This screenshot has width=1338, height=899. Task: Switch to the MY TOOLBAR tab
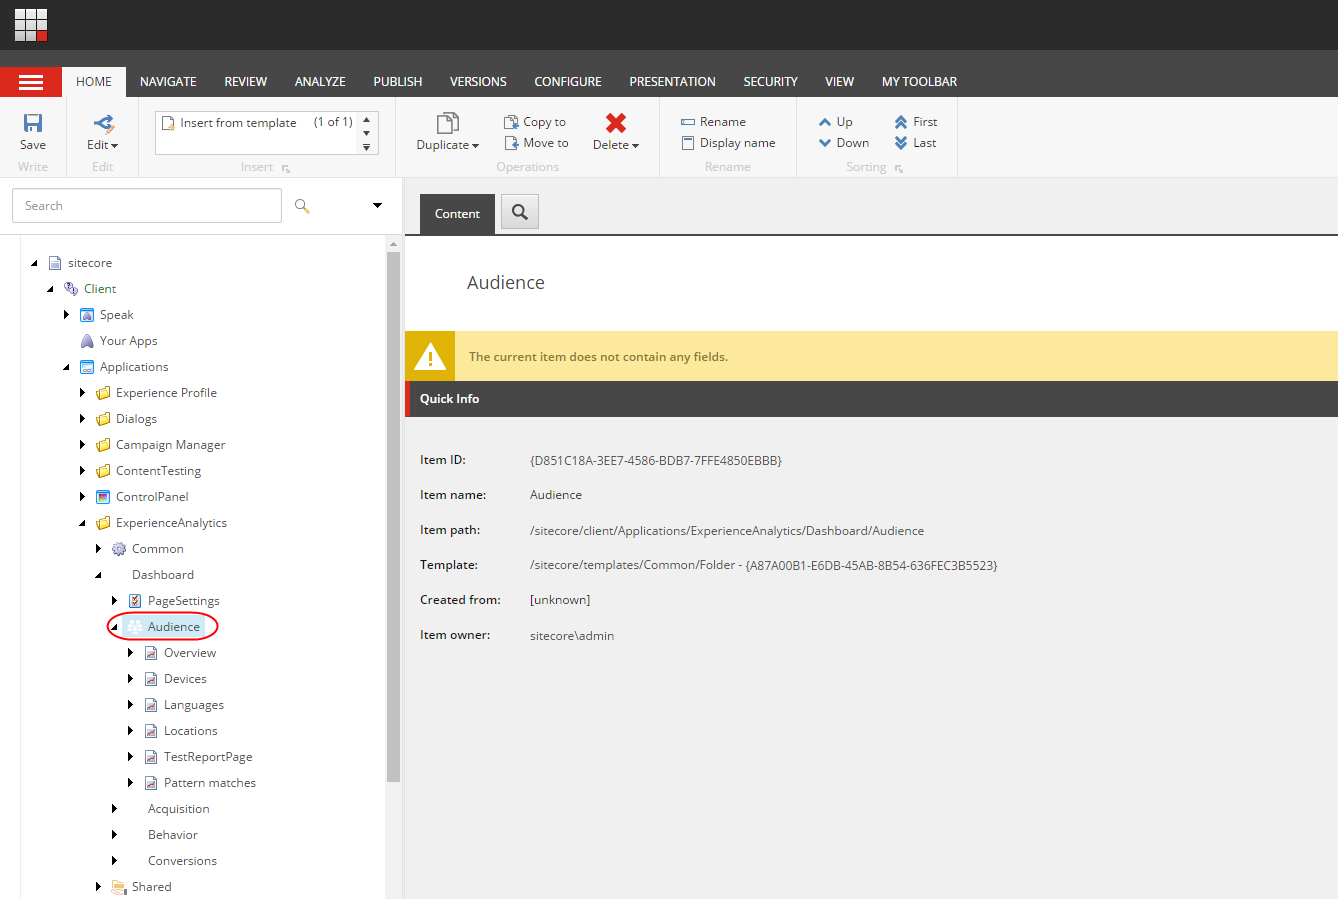[920, 82]
